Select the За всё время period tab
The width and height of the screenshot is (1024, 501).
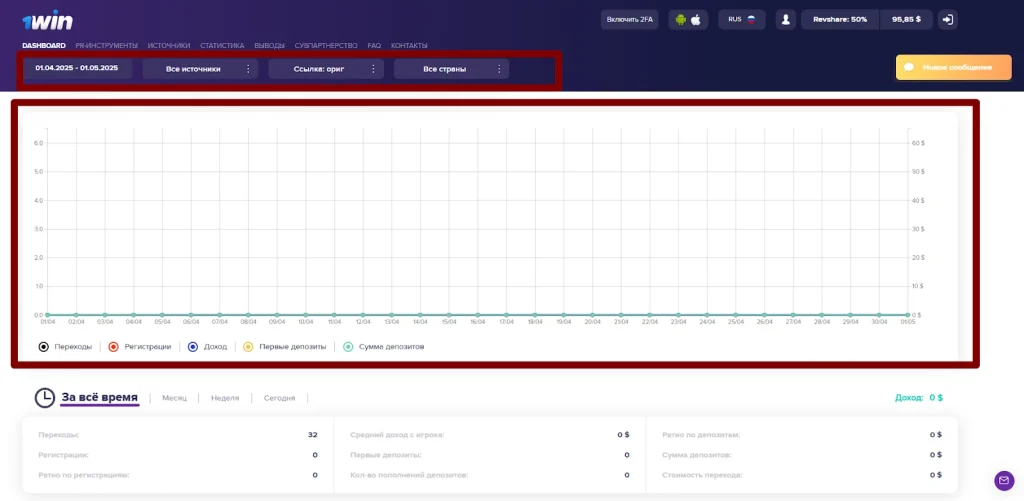[x=99, y=397]
